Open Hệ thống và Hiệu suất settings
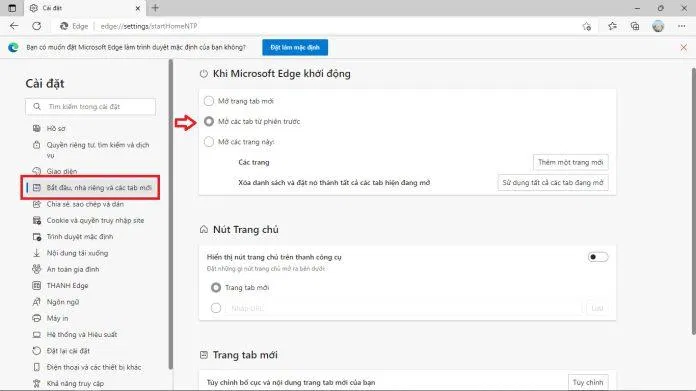The image size is (696, 391). point(82,334)
